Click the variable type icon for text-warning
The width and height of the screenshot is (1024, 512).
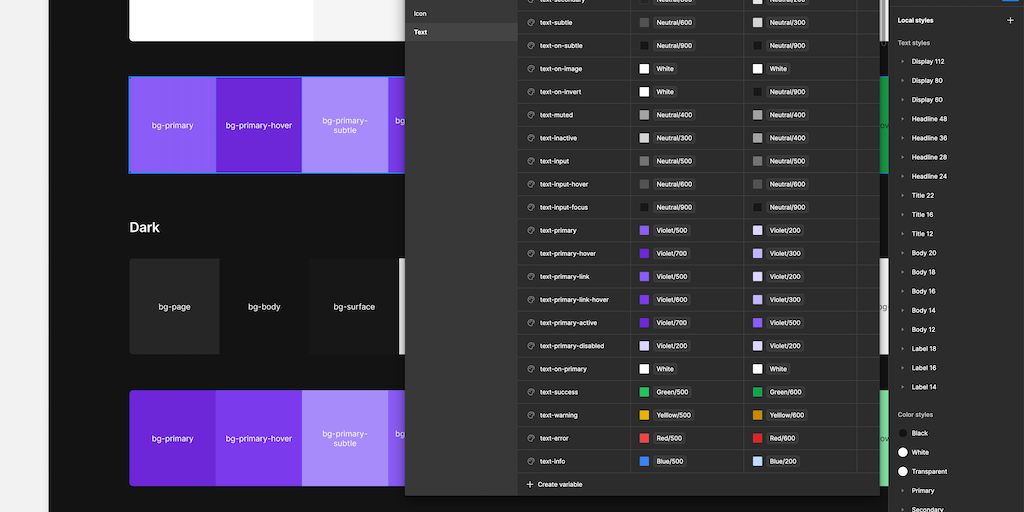point(531,415)
